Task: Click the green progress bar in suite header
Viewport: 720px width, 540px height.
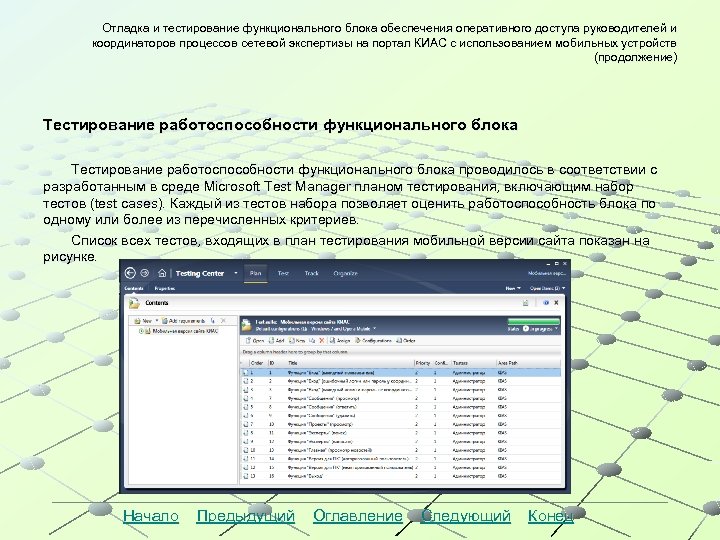Action: 533,321
